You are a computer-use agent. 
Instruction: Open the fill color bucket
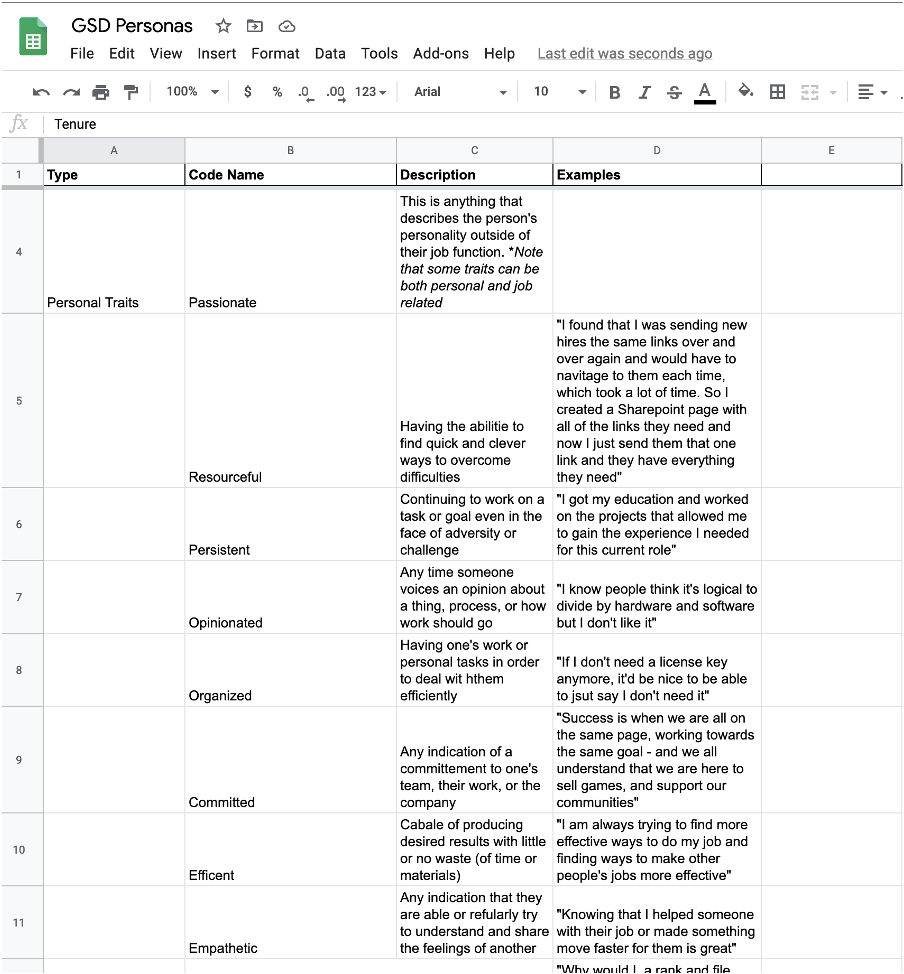coord(746,92)
